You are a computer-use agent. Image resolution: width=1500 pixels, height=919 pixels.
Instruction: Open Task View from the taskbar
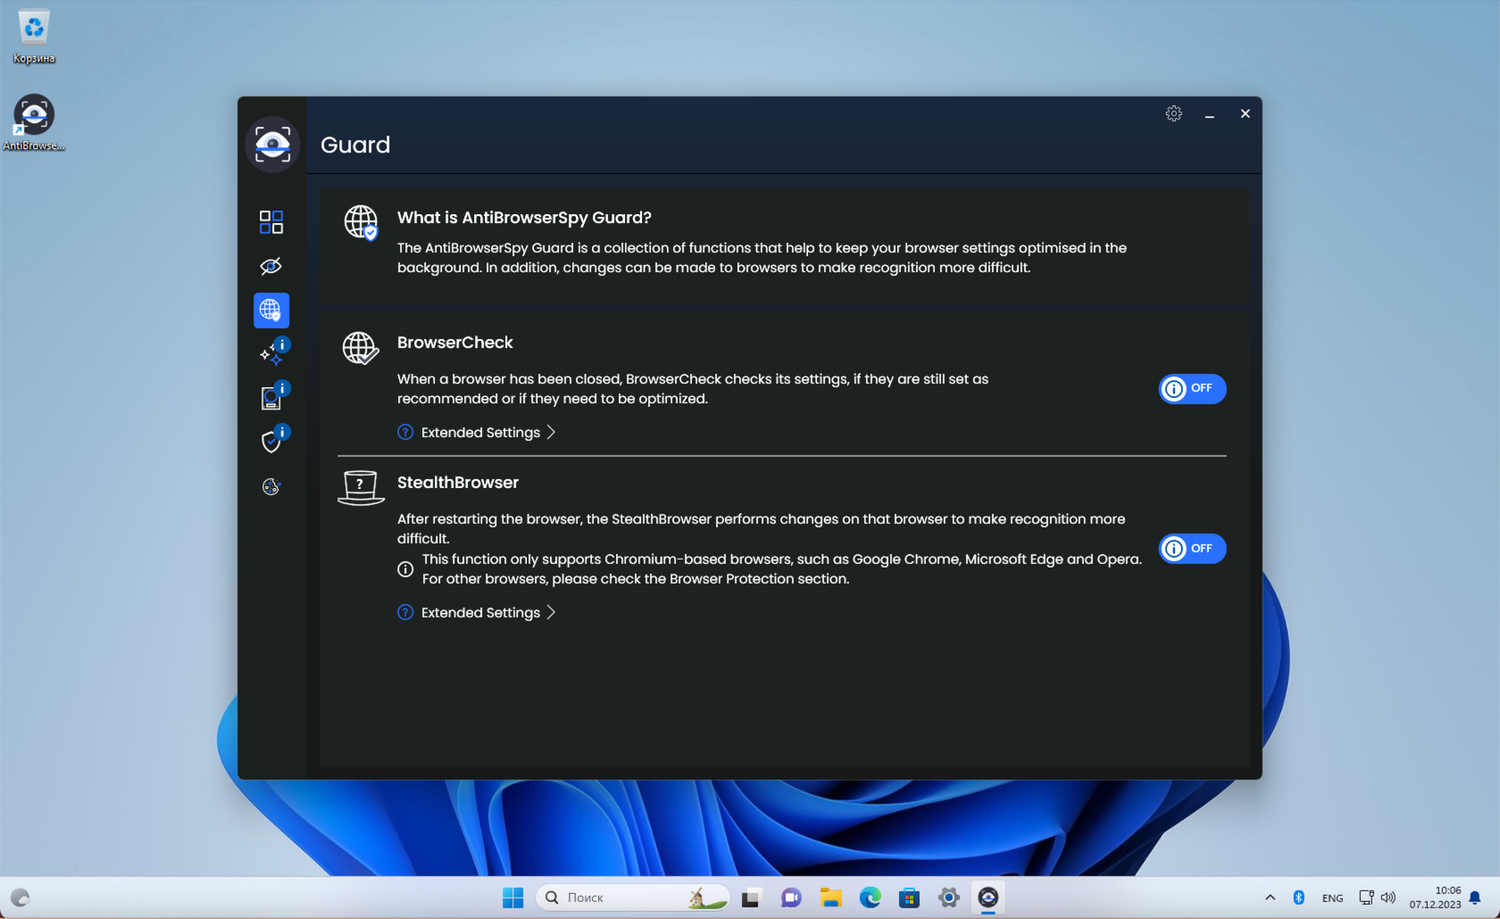pyautogui.click(x=751, y=898)
